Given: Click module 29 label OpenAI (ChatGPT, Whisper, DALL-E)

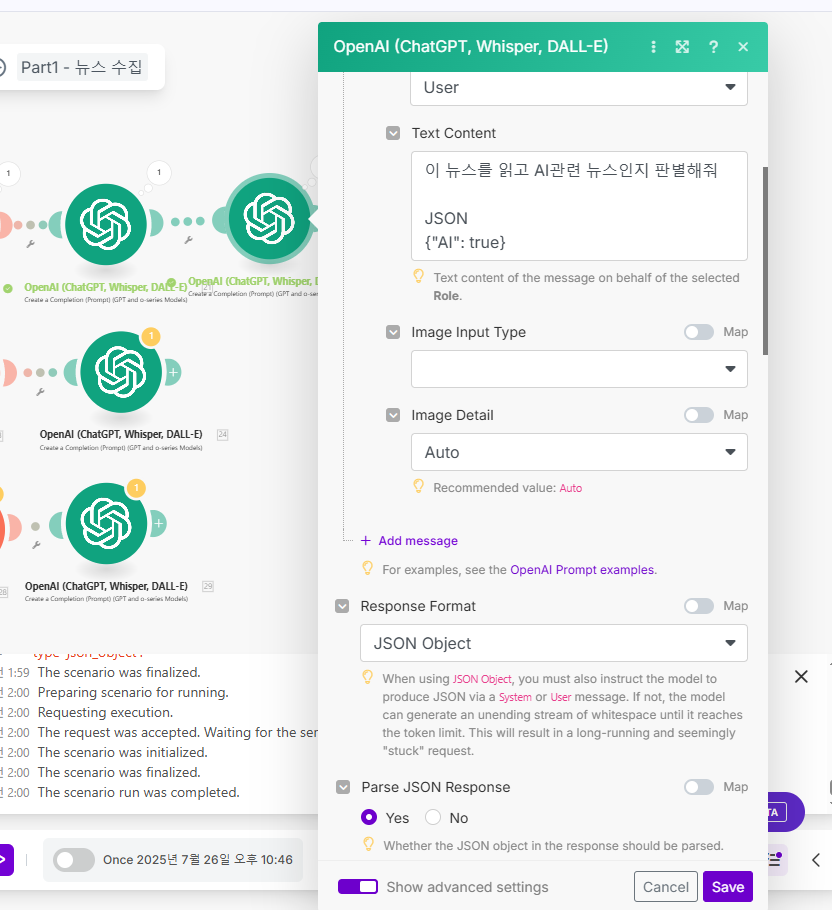Looking at the screenshot, I should pyautogui.click(x=106, y=586).
